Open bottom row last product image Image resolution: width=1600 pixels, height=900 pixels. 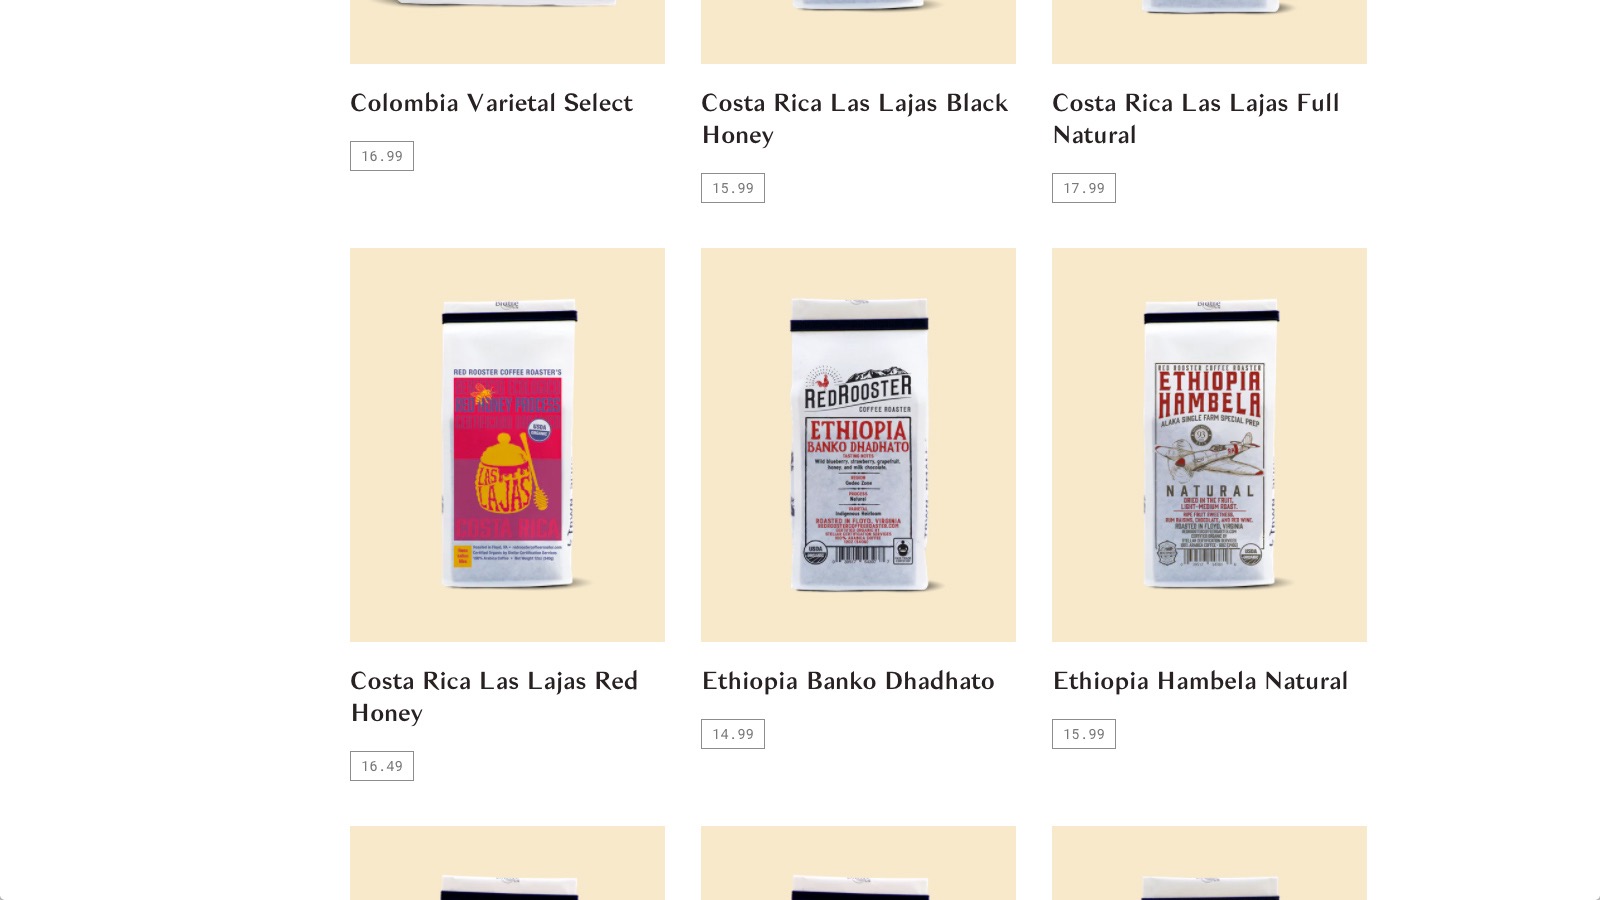pyautogui.click(x=1209, y=863)
